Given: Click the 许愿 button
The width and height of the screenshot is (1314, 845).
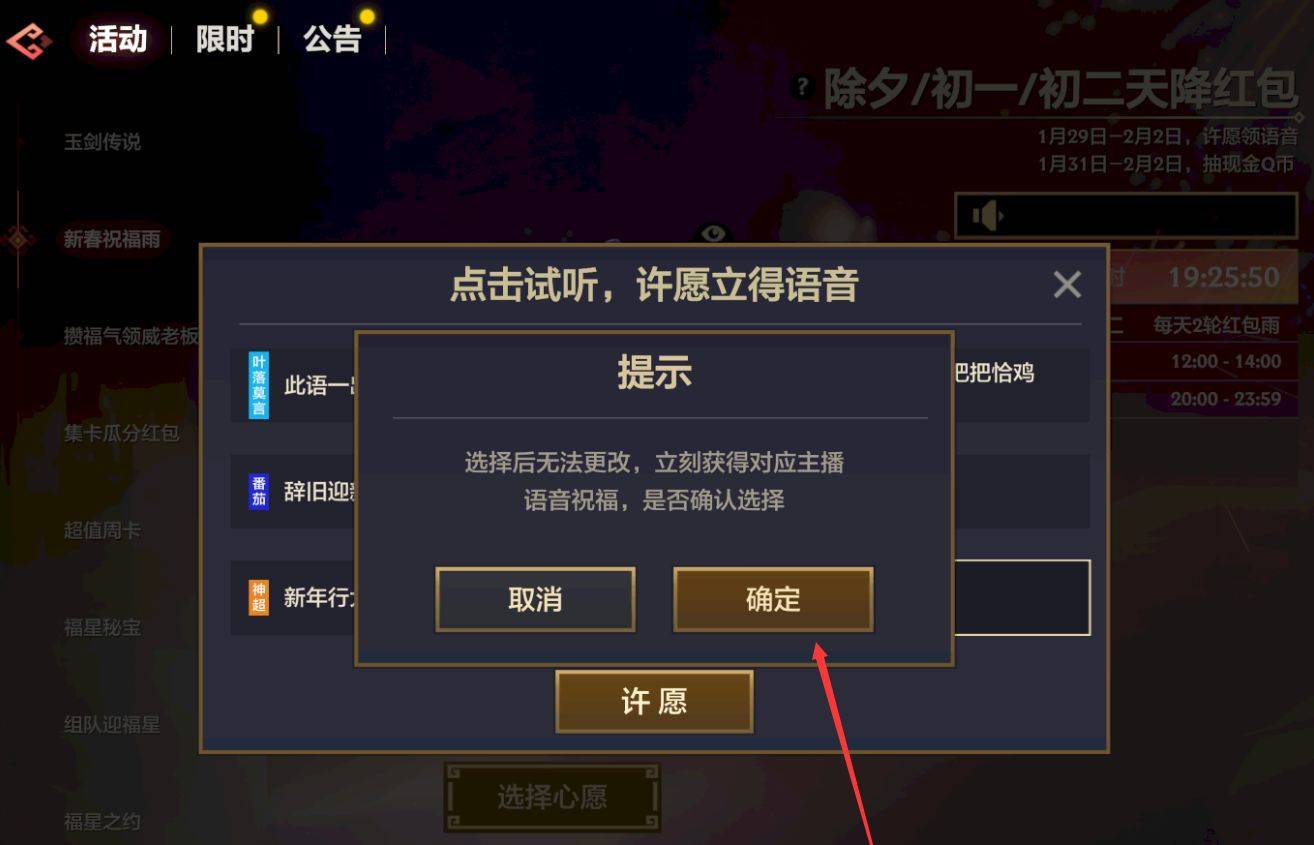Looking at the screenshot, I should tap(654, 701).
